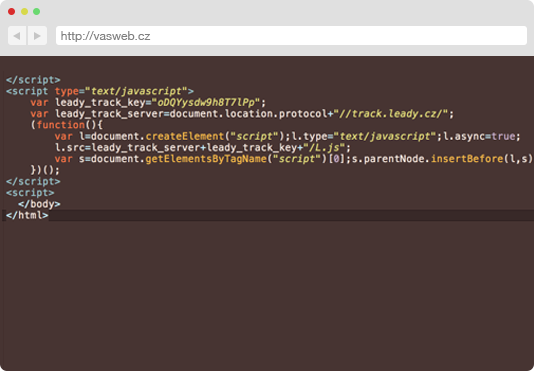The image size is (534, 371).
Task: Click the type="text/javascript" attribute on script tag
Action: [121, 91]
